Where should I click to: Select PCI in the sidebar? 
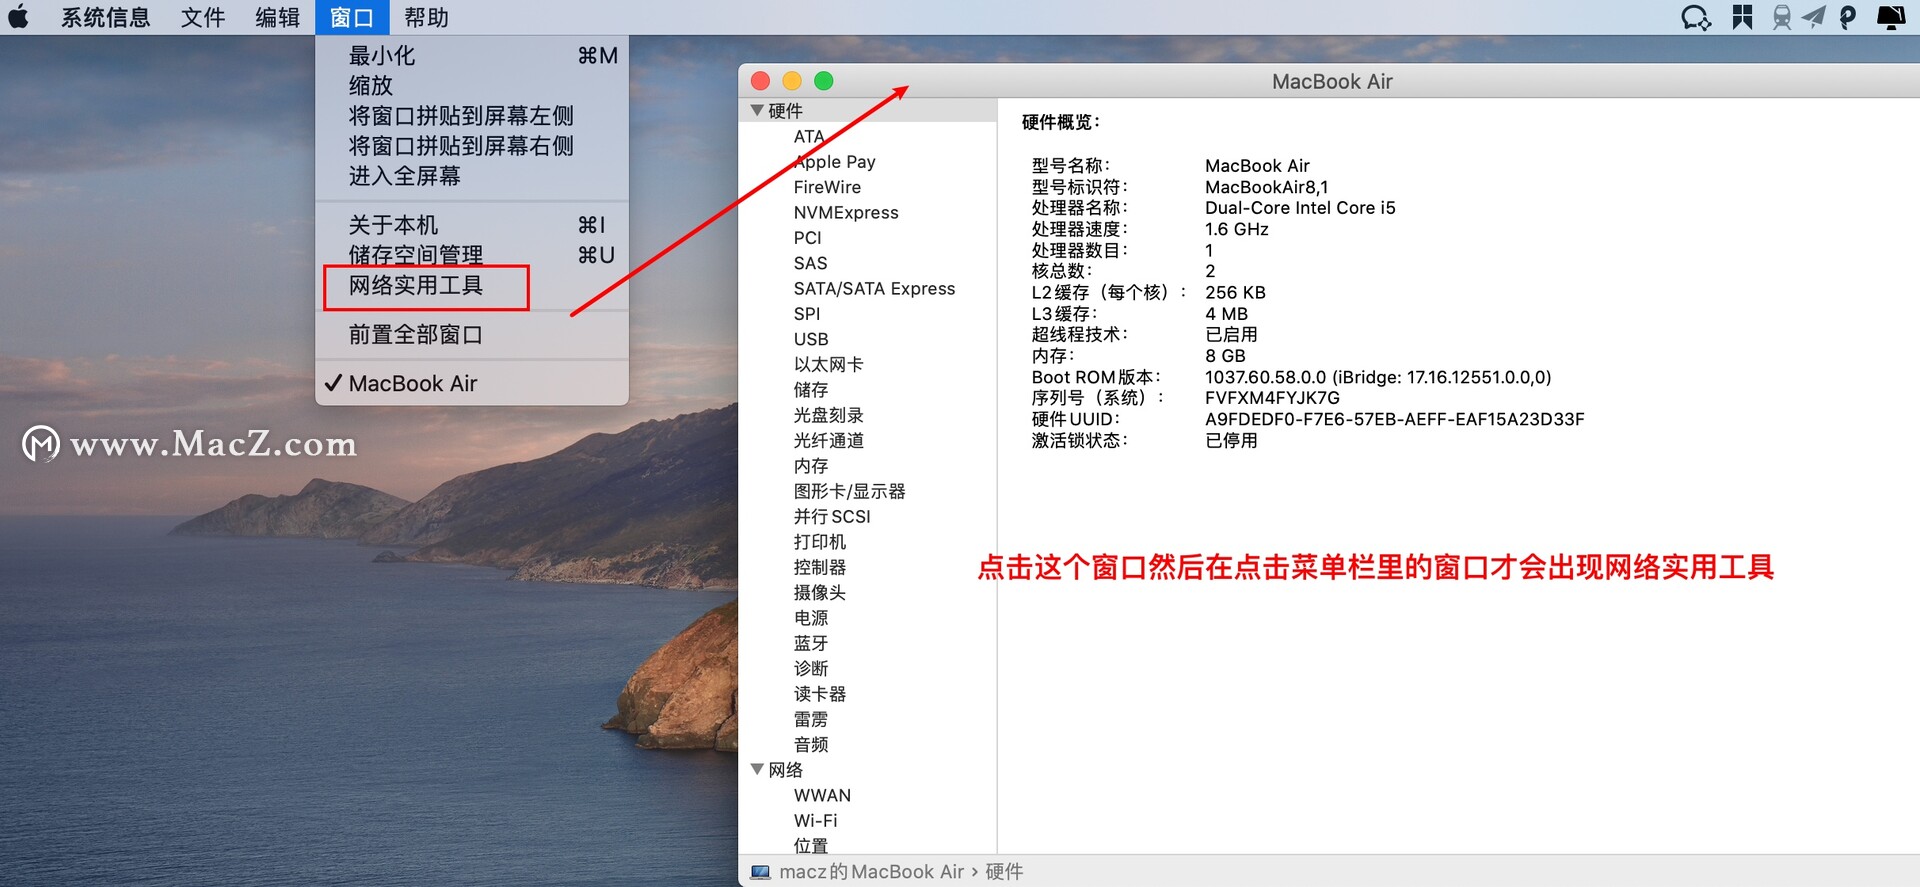pyautogui.click(x=807, y=238)
